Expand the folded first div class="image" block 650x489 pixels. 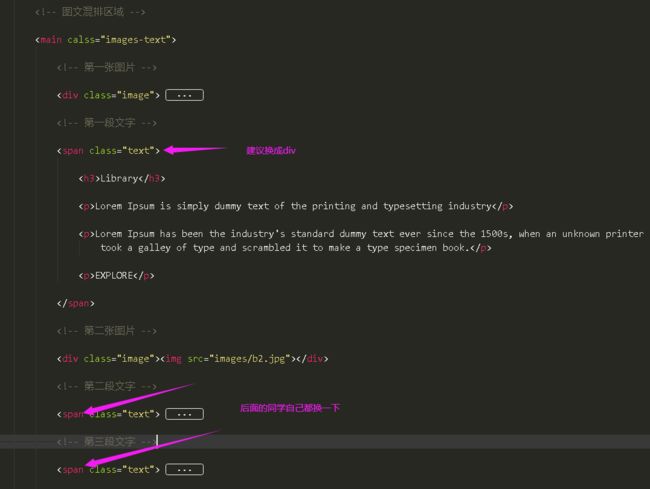tap(184, 95)
